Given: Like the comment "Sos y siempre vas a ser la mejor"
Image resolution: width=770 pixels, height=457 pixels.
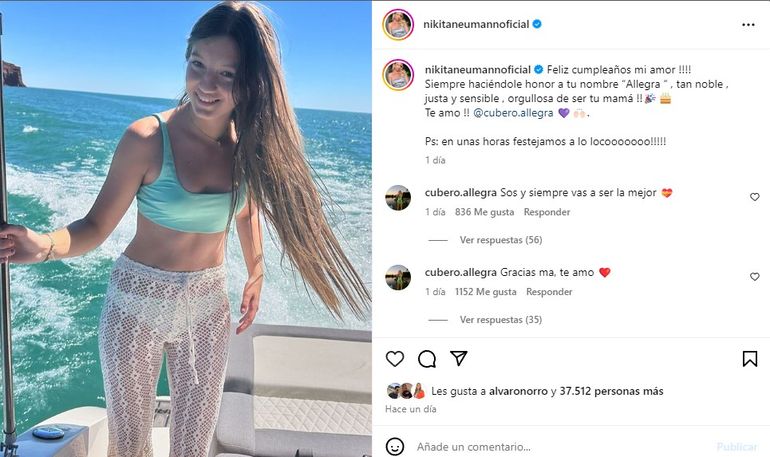Looking at the screenshot, I should tap(755, 197).
